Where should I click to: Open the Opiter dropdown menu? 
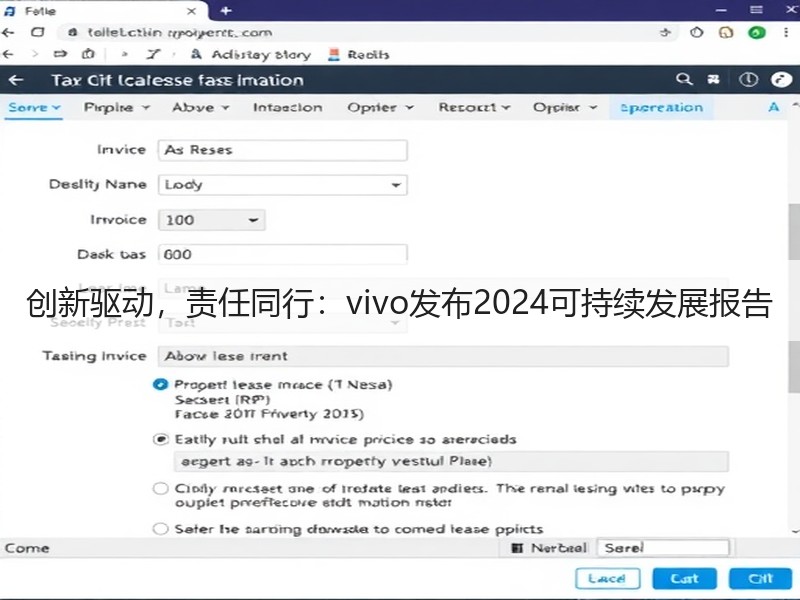[x=380, y=107]
